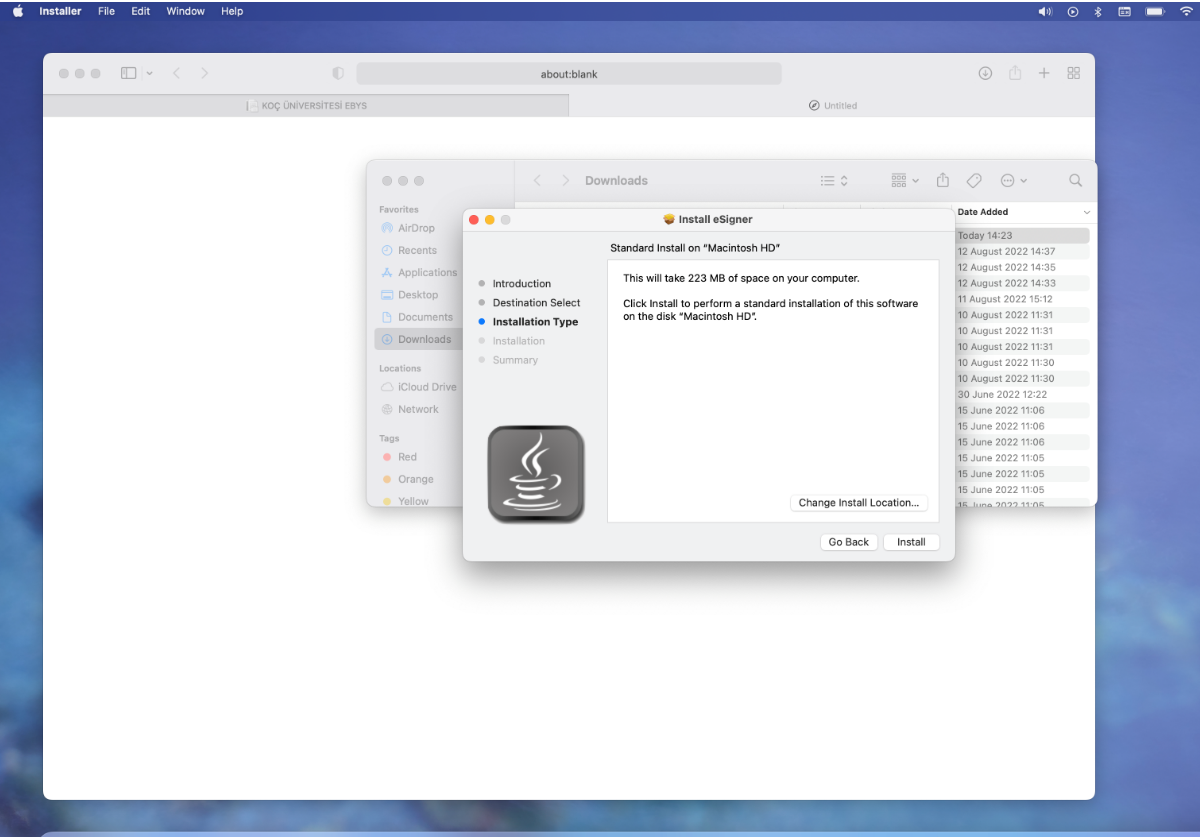1200x837 pixels.
Task: Expand the more actions dropdown in Finder
Action: click(x=1013, y=180)
